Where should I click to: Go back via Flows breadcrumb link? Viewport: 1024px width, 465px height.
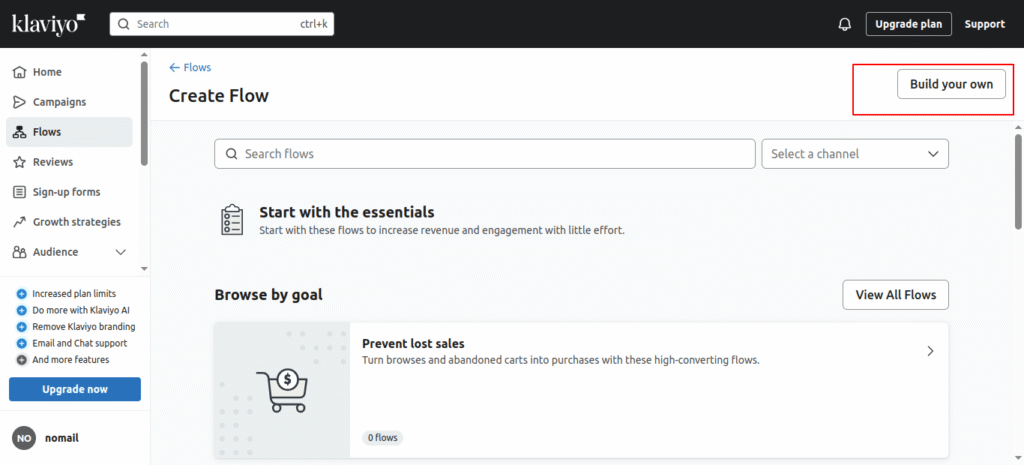click(x=190, y=67)
